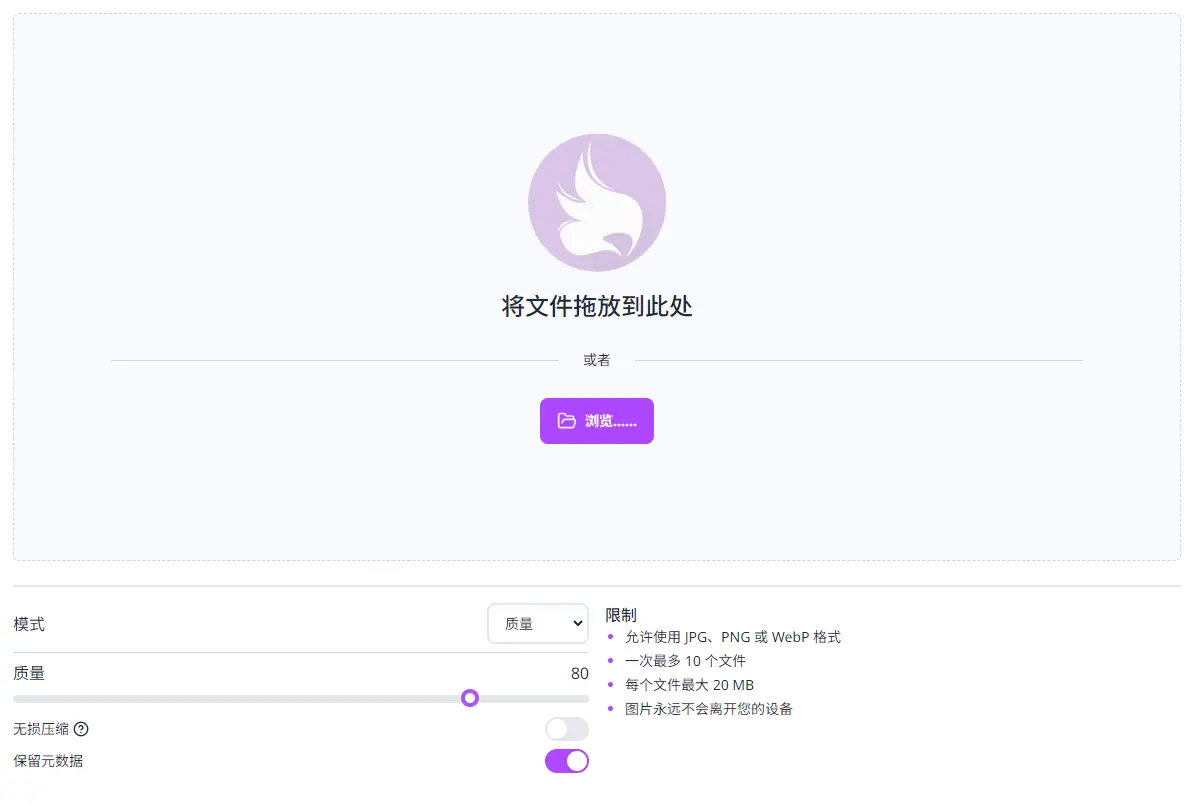Click the unfilled slider track right of the handle
This screenshot has width=1196, height=804.
click(532, 698)
